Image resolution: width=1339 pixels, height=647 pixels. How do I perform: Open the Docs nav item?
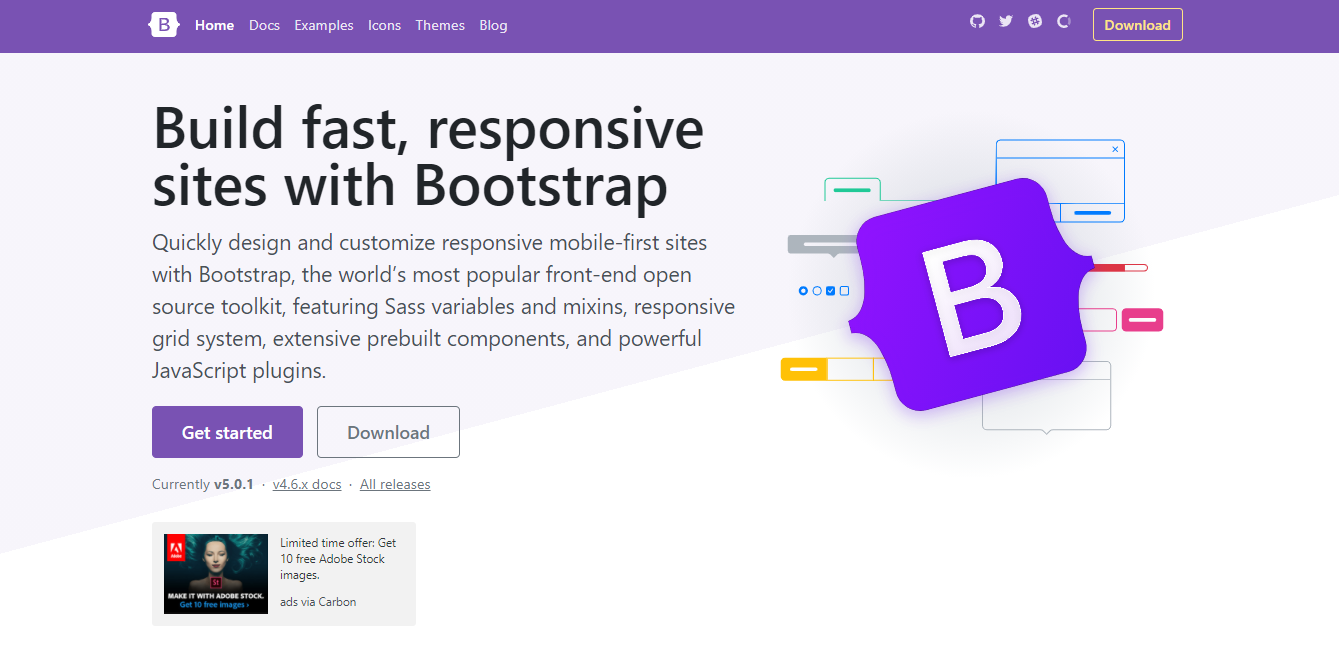pyautogui.click(x=264, y=25)
